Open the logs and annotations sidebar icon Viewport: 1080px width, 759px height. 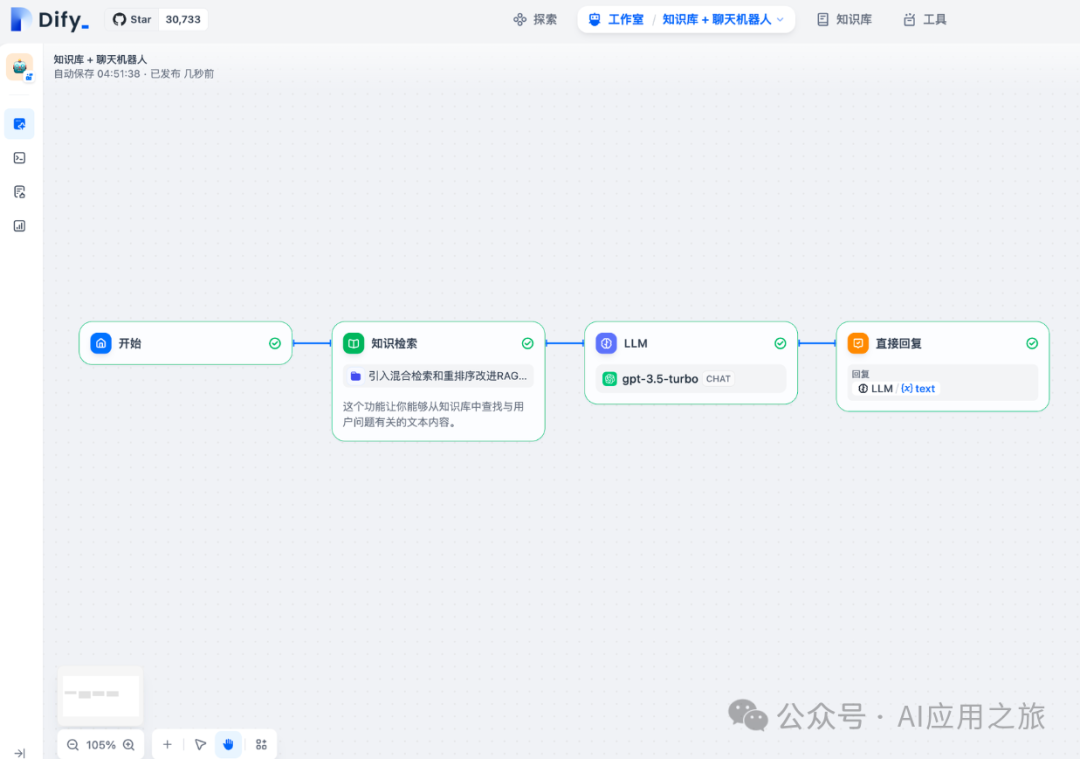tap(19, 192)
